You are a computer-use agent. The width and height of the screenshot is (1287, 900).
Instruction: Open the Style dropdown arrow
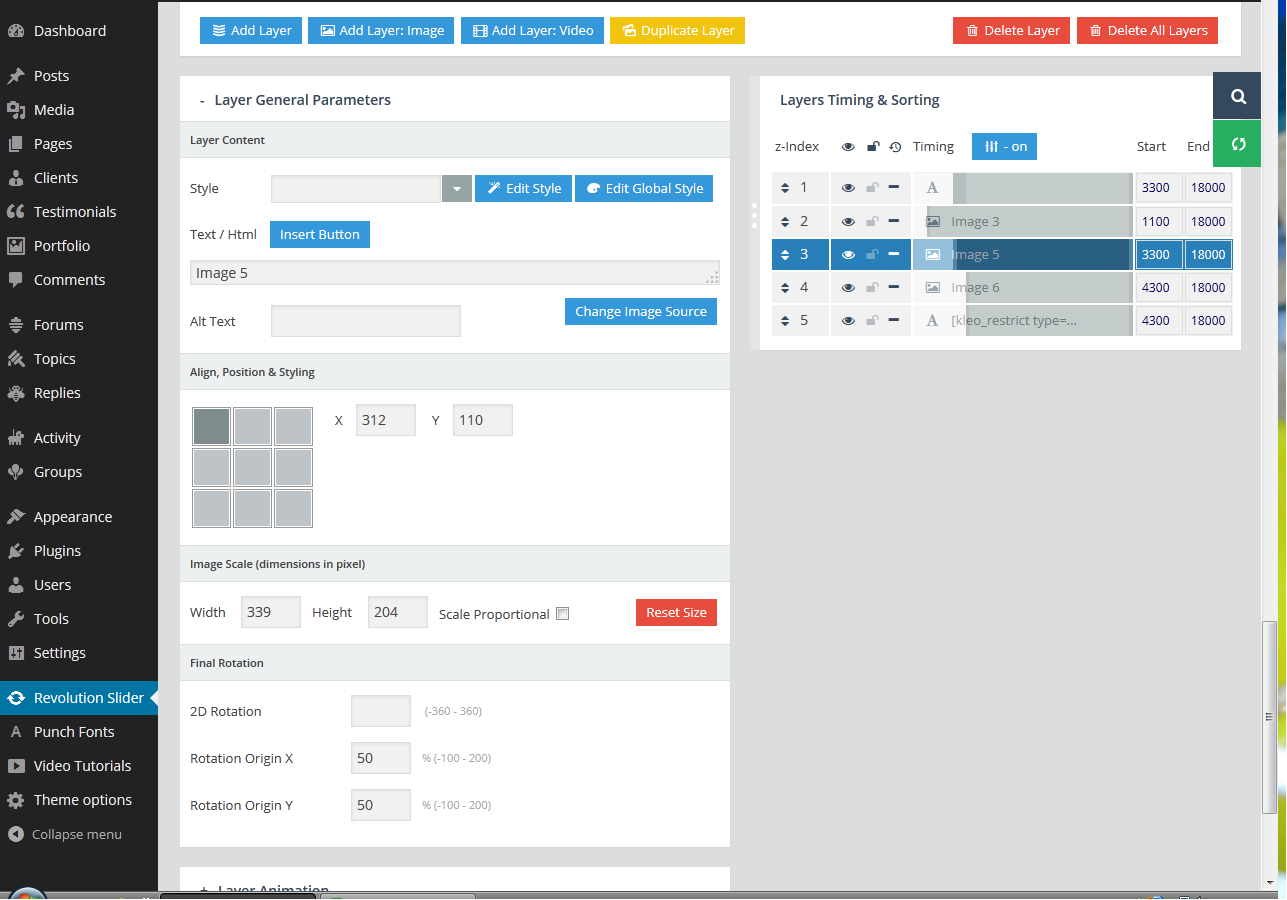(456, 189)
